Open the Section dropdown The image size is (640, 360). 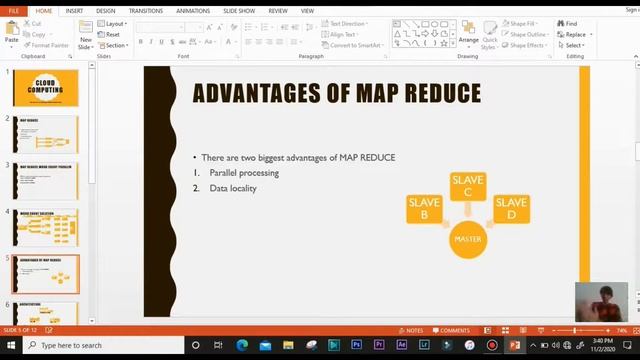click(x=113, y=45)
